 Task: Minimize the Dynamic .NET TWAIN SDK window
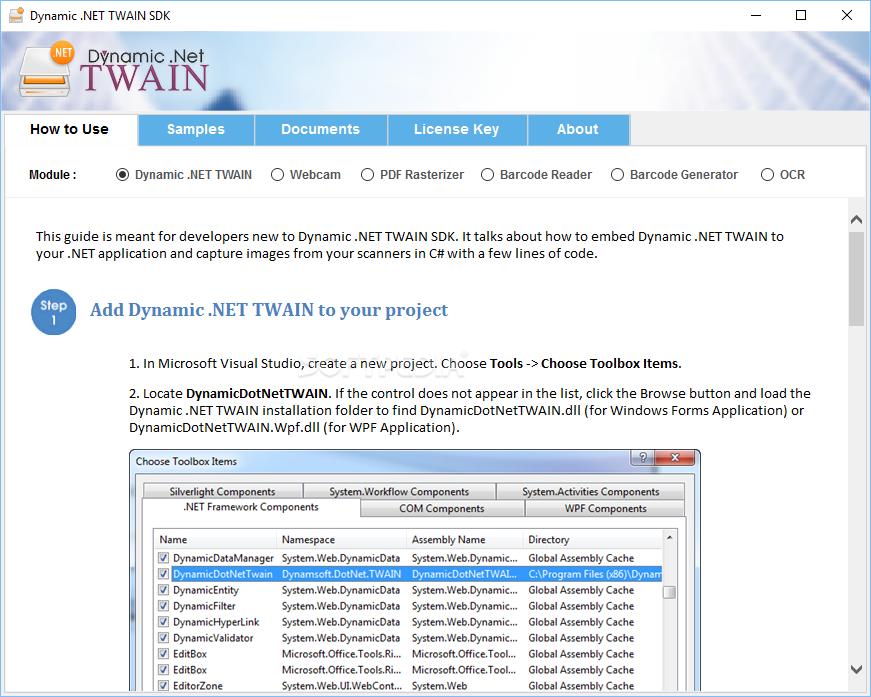[x=755, y=15]
